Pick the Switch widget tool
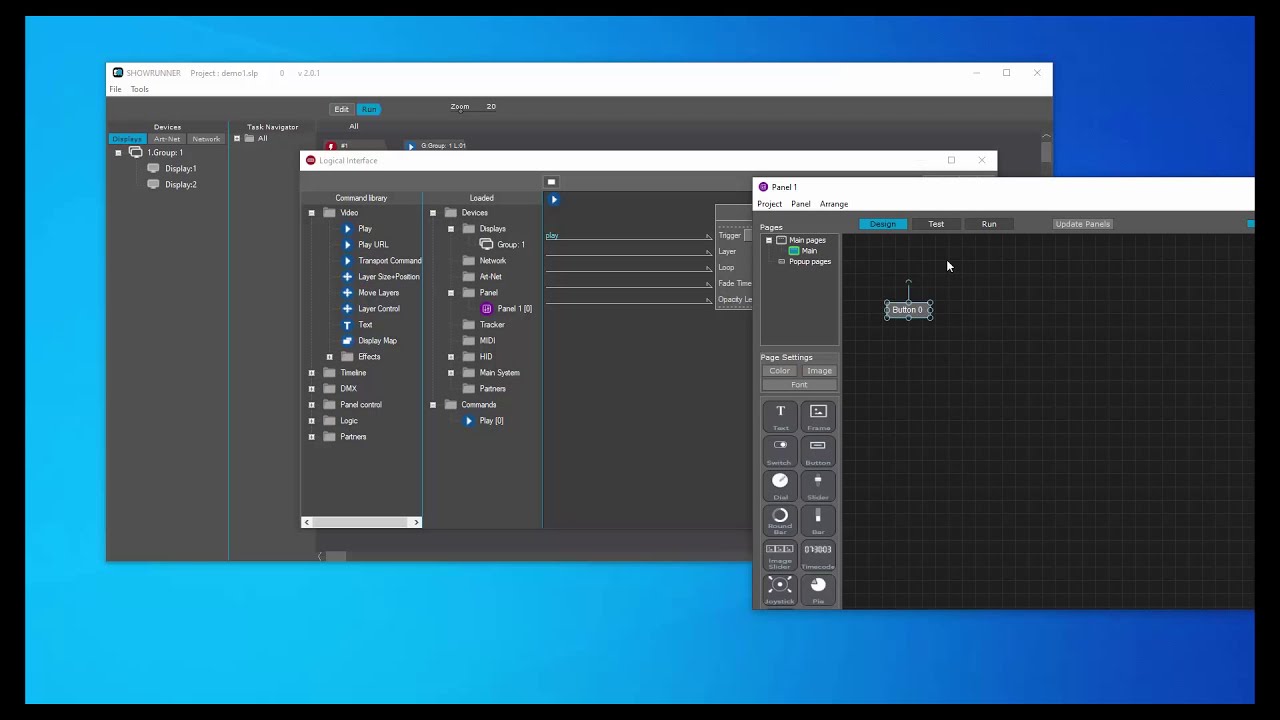Viewport: 1280px width, 720px height. [x=780, y=451]
